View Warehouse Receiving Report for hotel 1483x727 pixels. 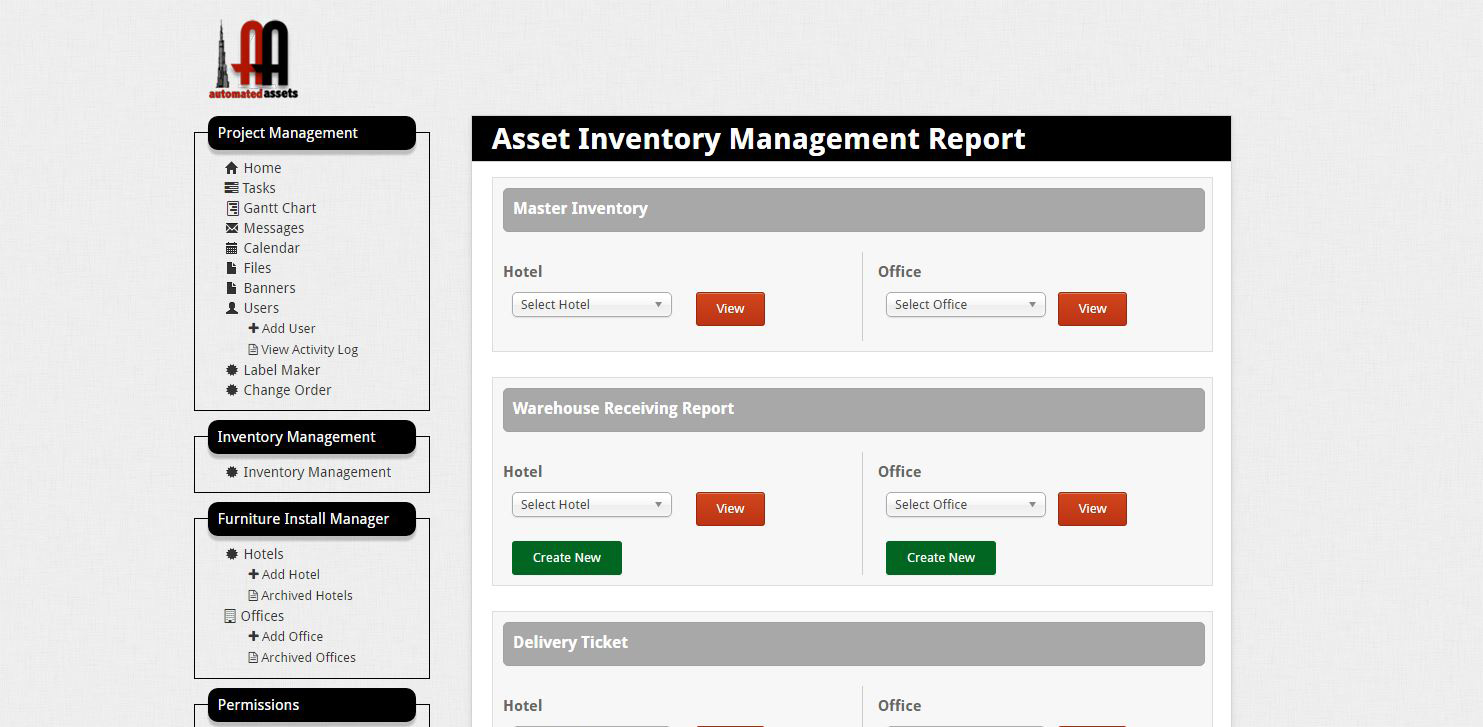tap(730, 509)
